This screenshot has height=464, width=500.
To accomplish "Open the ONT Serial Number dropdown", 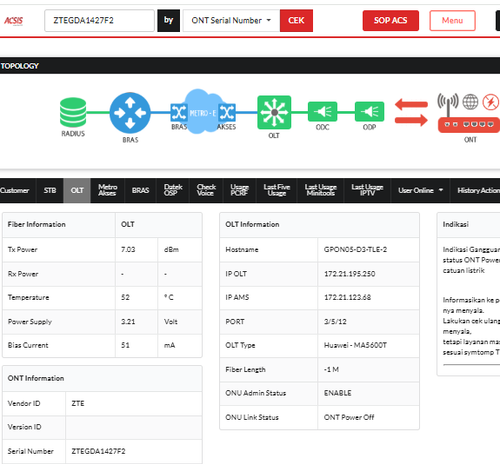I will pyautogui.click(x=231, y=21).
